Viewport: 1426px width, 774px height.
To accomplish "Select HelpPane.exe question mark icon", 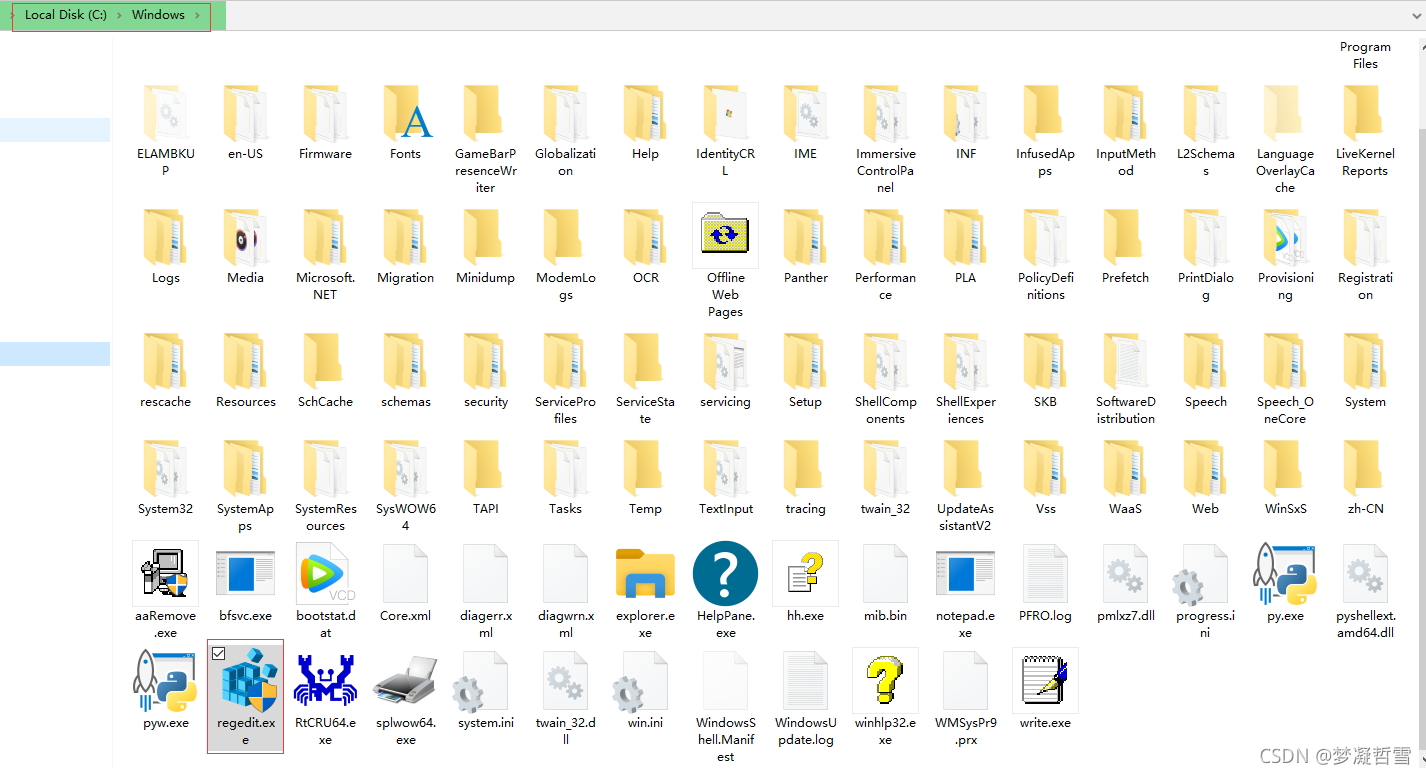I will point(725,574).
